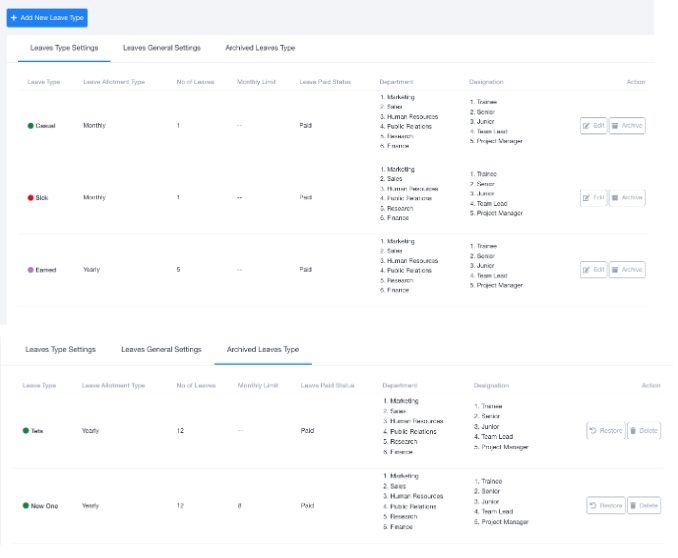The height and width of the screenshot is (558, 678).
Task: Edit the Earned leave type
Action: tap(593, 270)
